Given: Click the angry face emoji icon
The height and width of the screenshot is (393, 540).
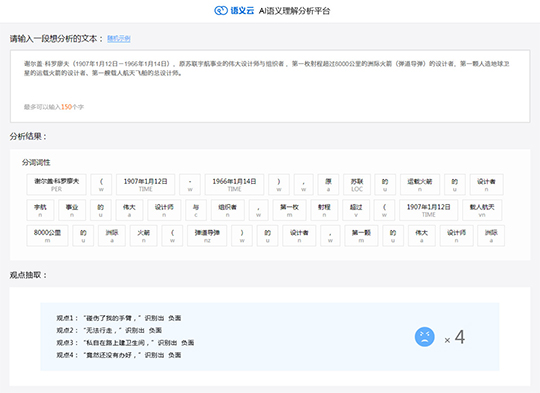Looking at the screenshot, I should click(425, 337).
